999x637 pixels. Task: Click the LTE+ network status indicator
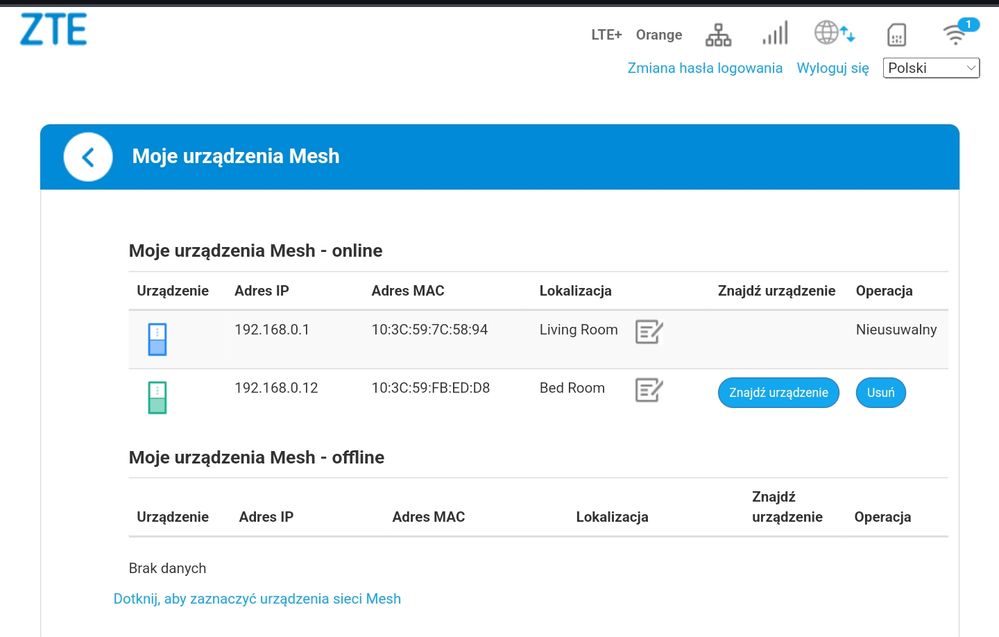tap(606, 33)
